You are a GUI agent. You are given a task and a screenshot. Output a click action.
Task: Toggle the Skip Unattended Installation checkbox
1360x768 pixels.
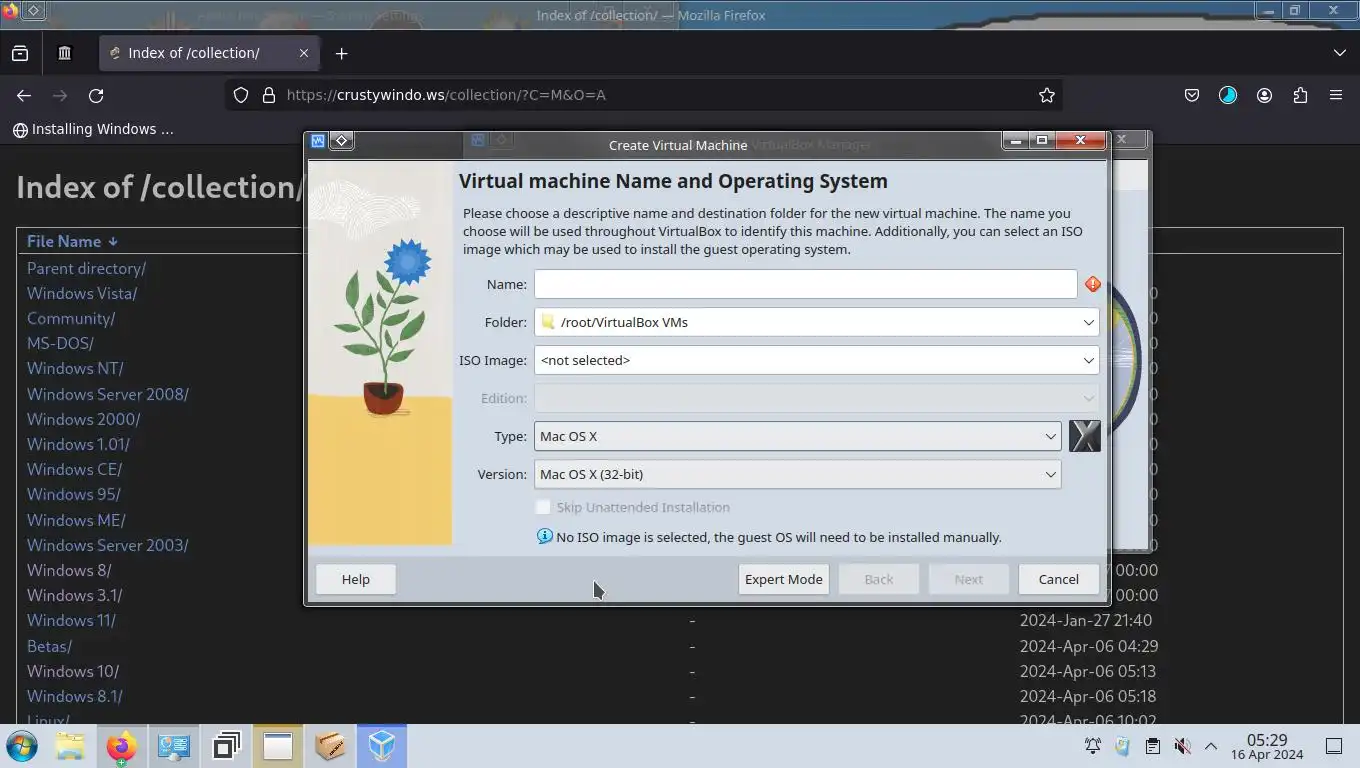[x=543, y=507]
